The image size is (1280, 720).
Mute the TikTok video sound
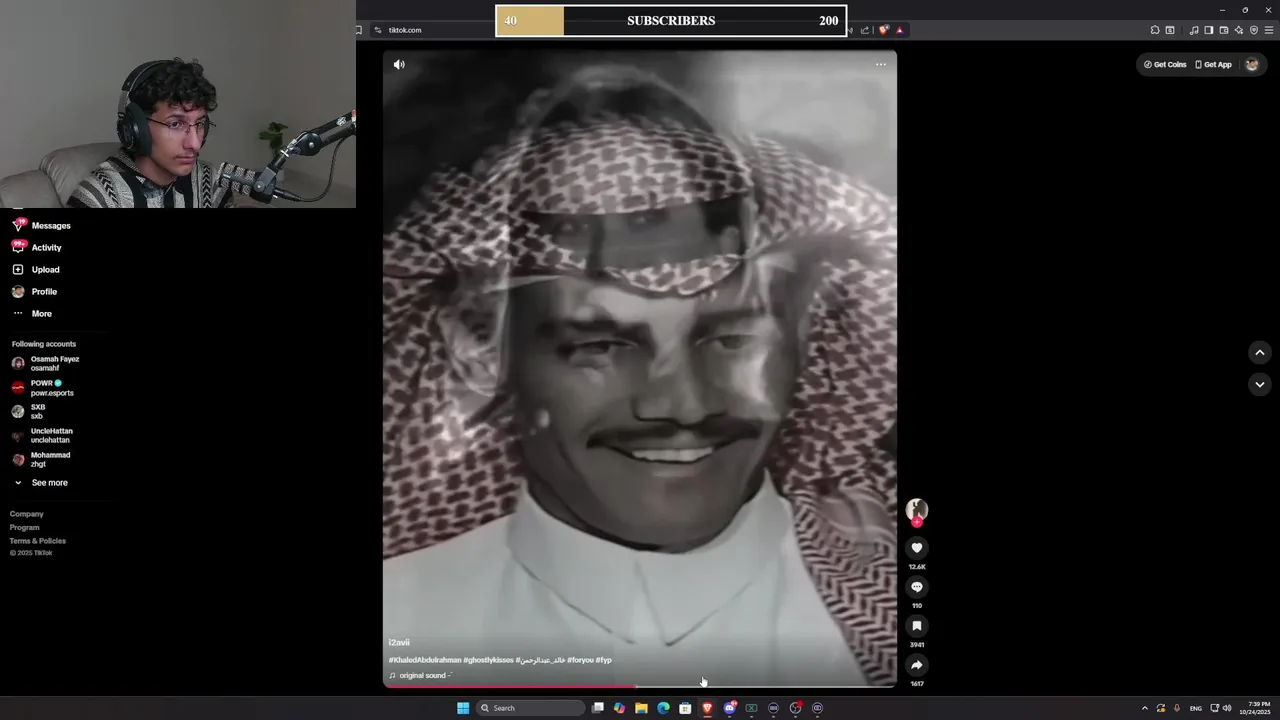pyautogui.click(x=399, y=64)
